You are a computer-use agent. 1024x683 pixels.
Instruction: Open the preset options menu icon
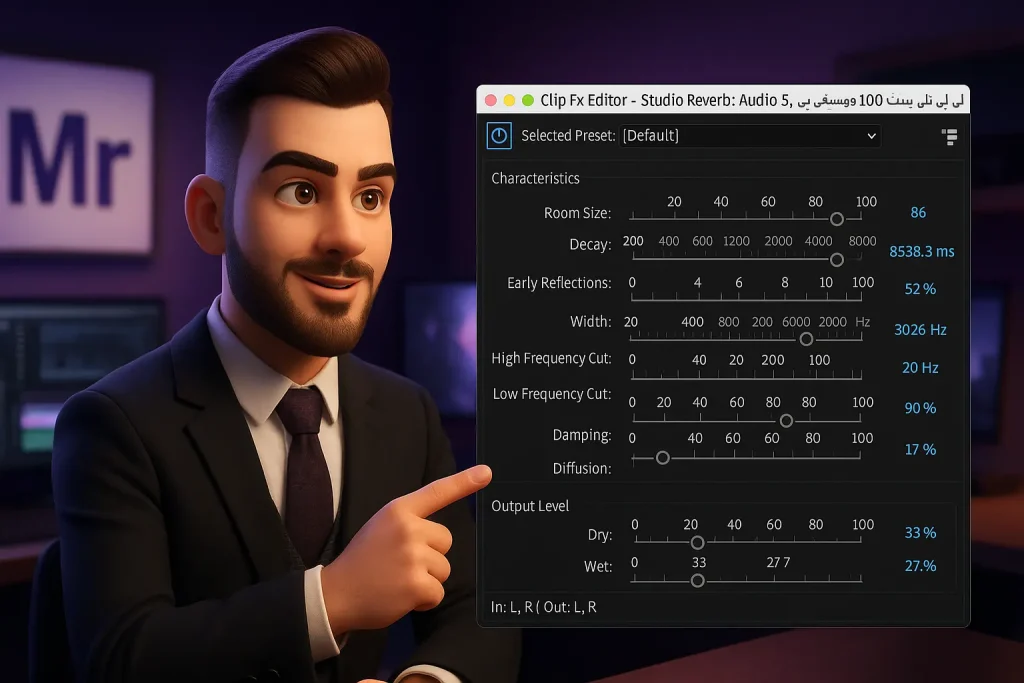949,137
